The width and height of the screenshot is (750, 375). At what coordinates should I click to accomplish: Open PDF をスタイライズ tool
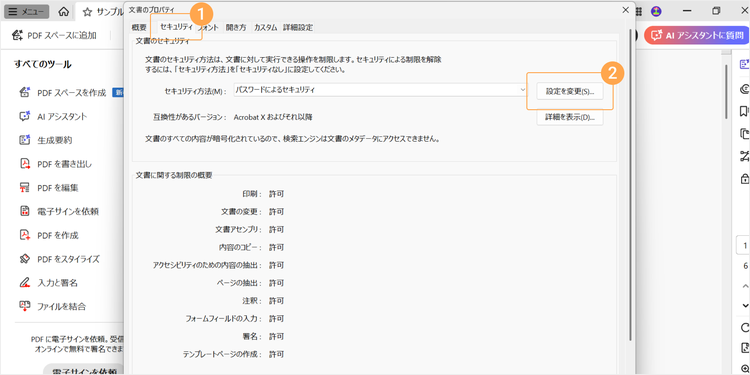coord(59,259)
